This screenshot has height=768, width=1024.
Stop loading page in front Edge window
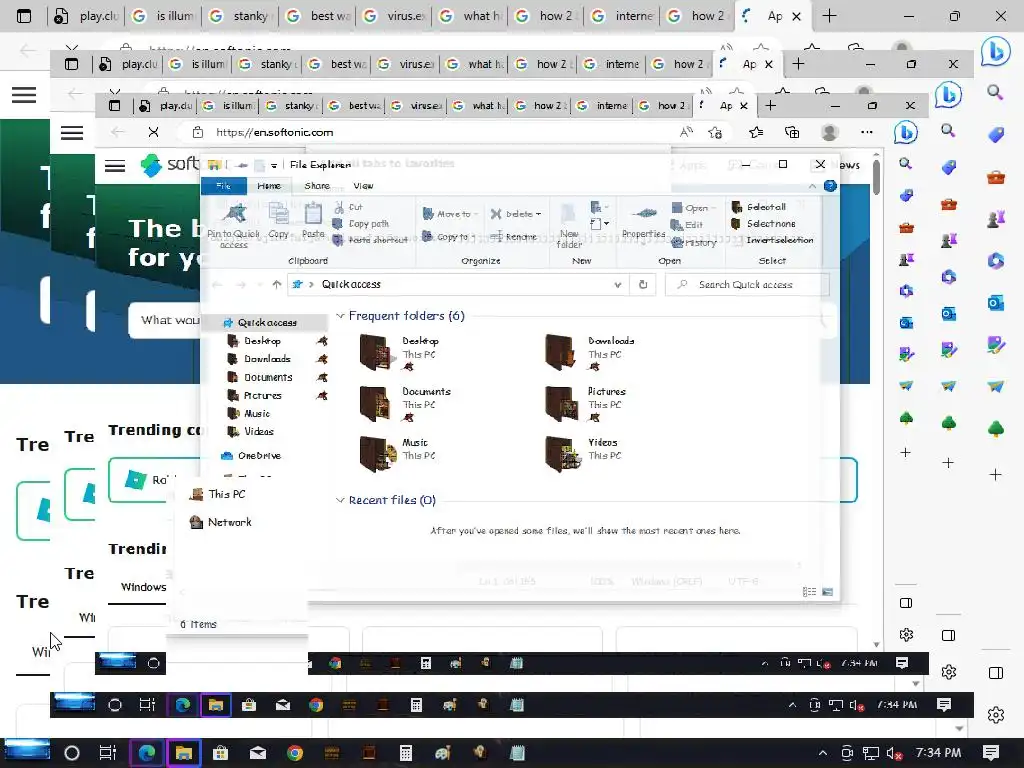[153, 132]
